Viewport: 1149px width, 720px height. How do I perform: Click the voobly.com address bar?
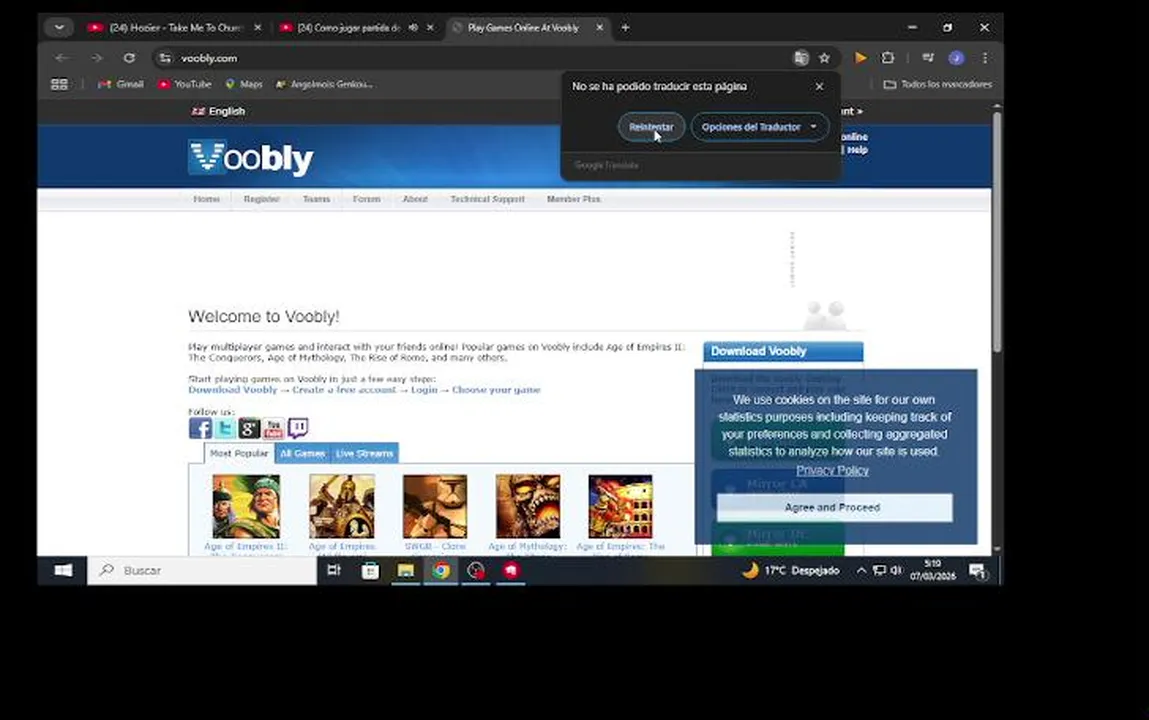click(484, 58)
